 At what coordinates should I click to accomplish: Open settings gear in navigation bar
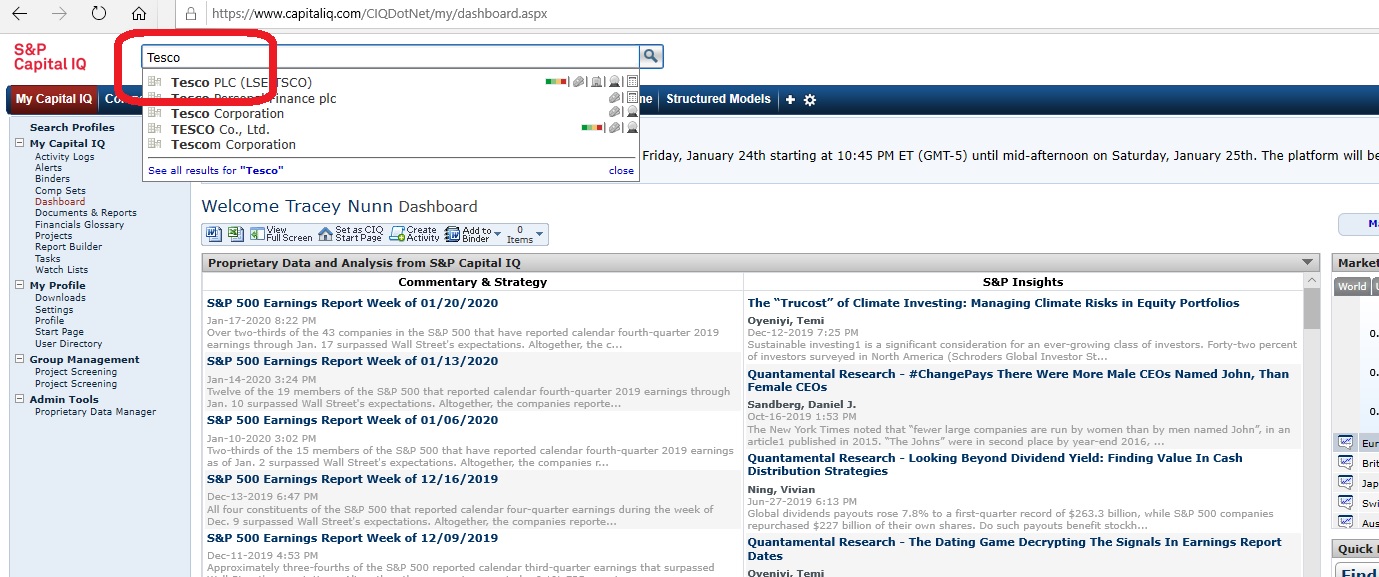click(810, 100)
